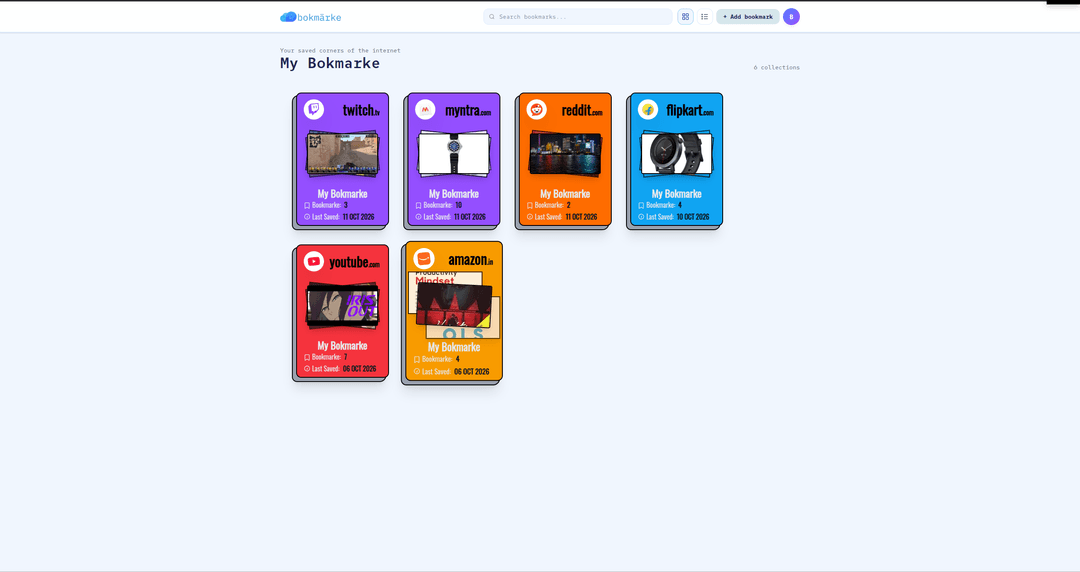
Task: Click "06 OCT 2026" date on amazon card
Action: (x=472, y=371)
